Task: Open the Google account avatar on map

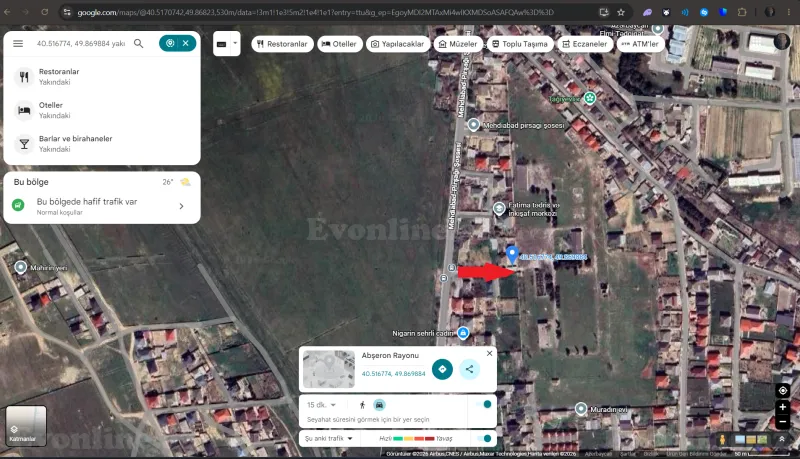Action: (781, 41)
